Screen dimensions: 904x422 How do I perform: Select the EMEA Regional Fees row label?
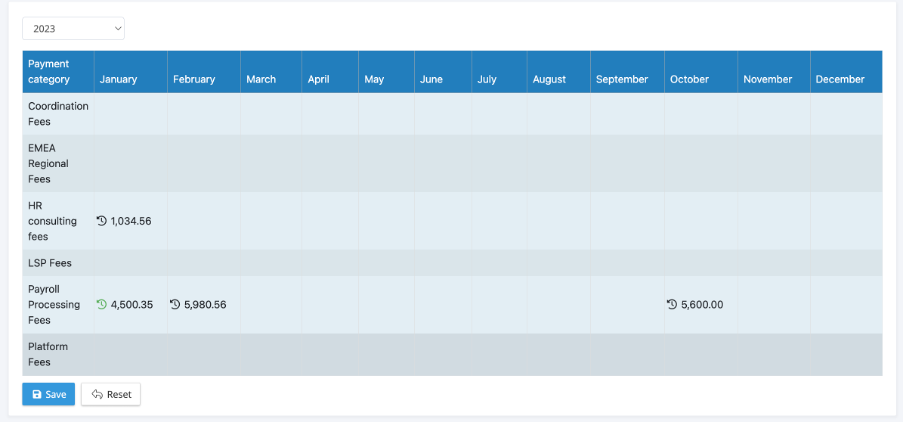click(48, 163)
